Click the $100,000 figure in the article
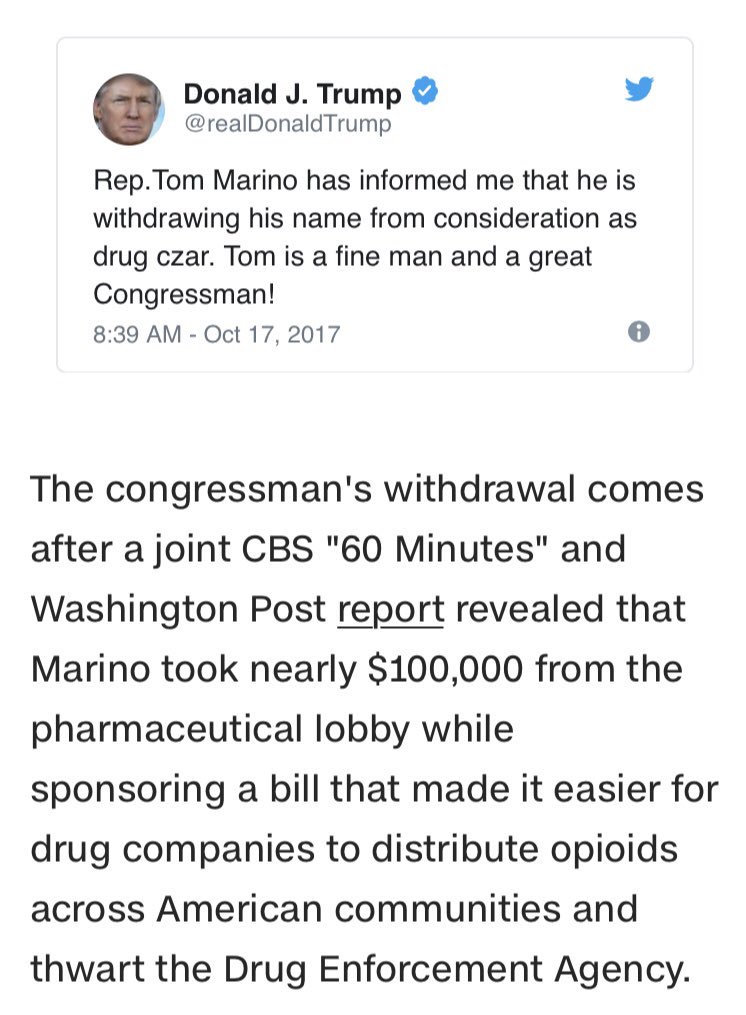Viewport: 746px width, 1015px height. click(x=445, y=669)
